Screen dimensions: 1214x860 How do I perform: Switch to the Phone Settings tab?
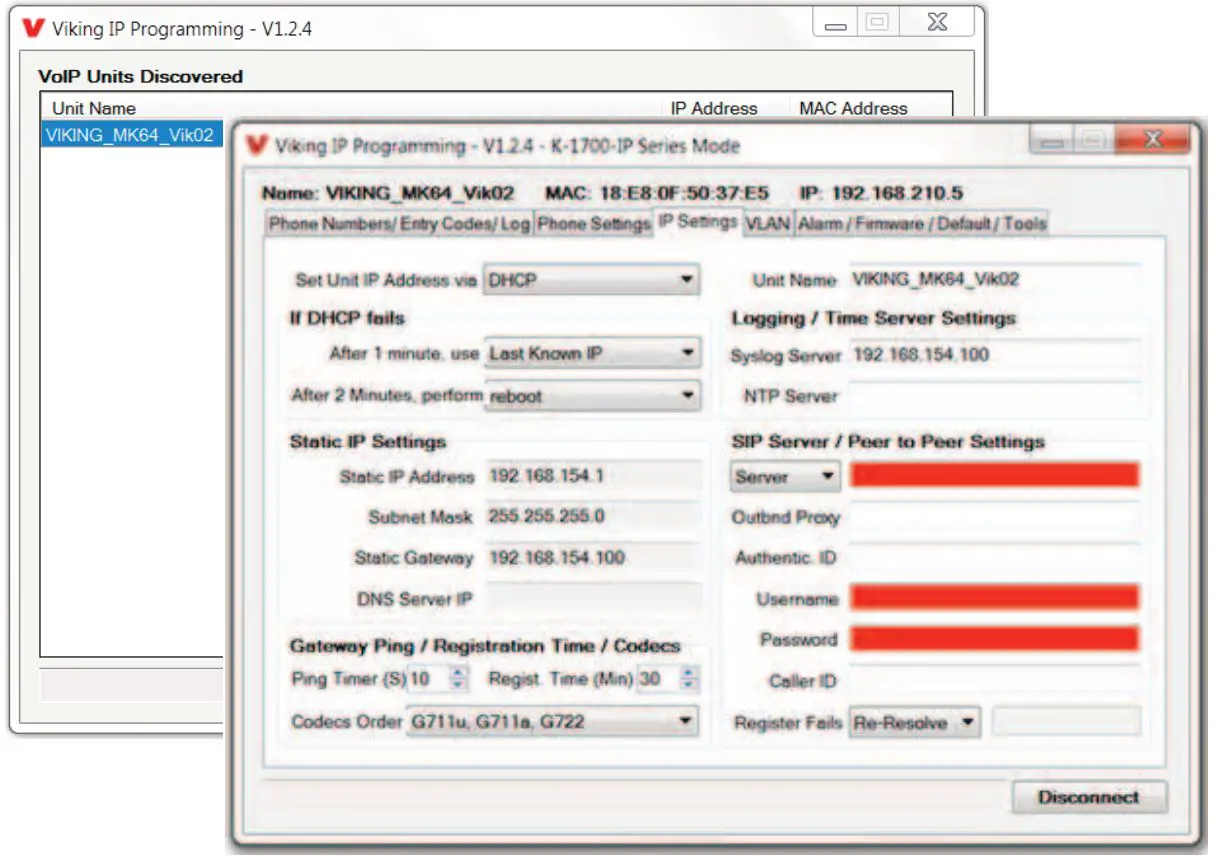pyautogui.click(x=594, y=224)
